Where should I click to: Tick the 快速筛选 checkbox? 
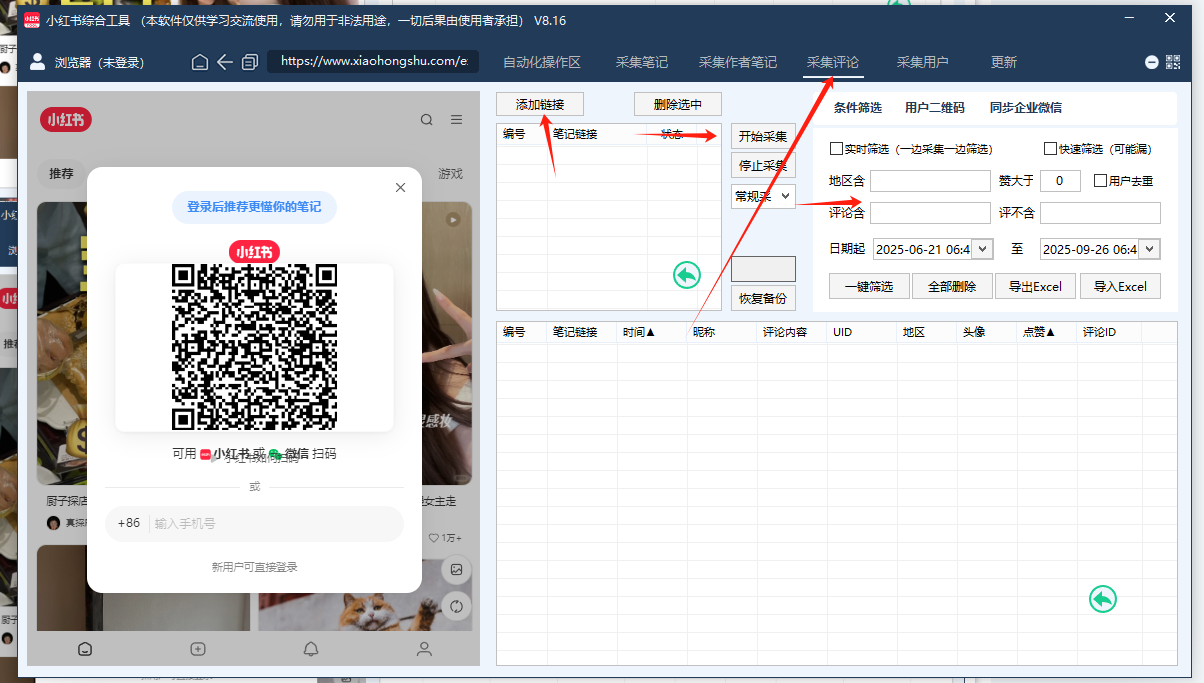[1050, 149]
